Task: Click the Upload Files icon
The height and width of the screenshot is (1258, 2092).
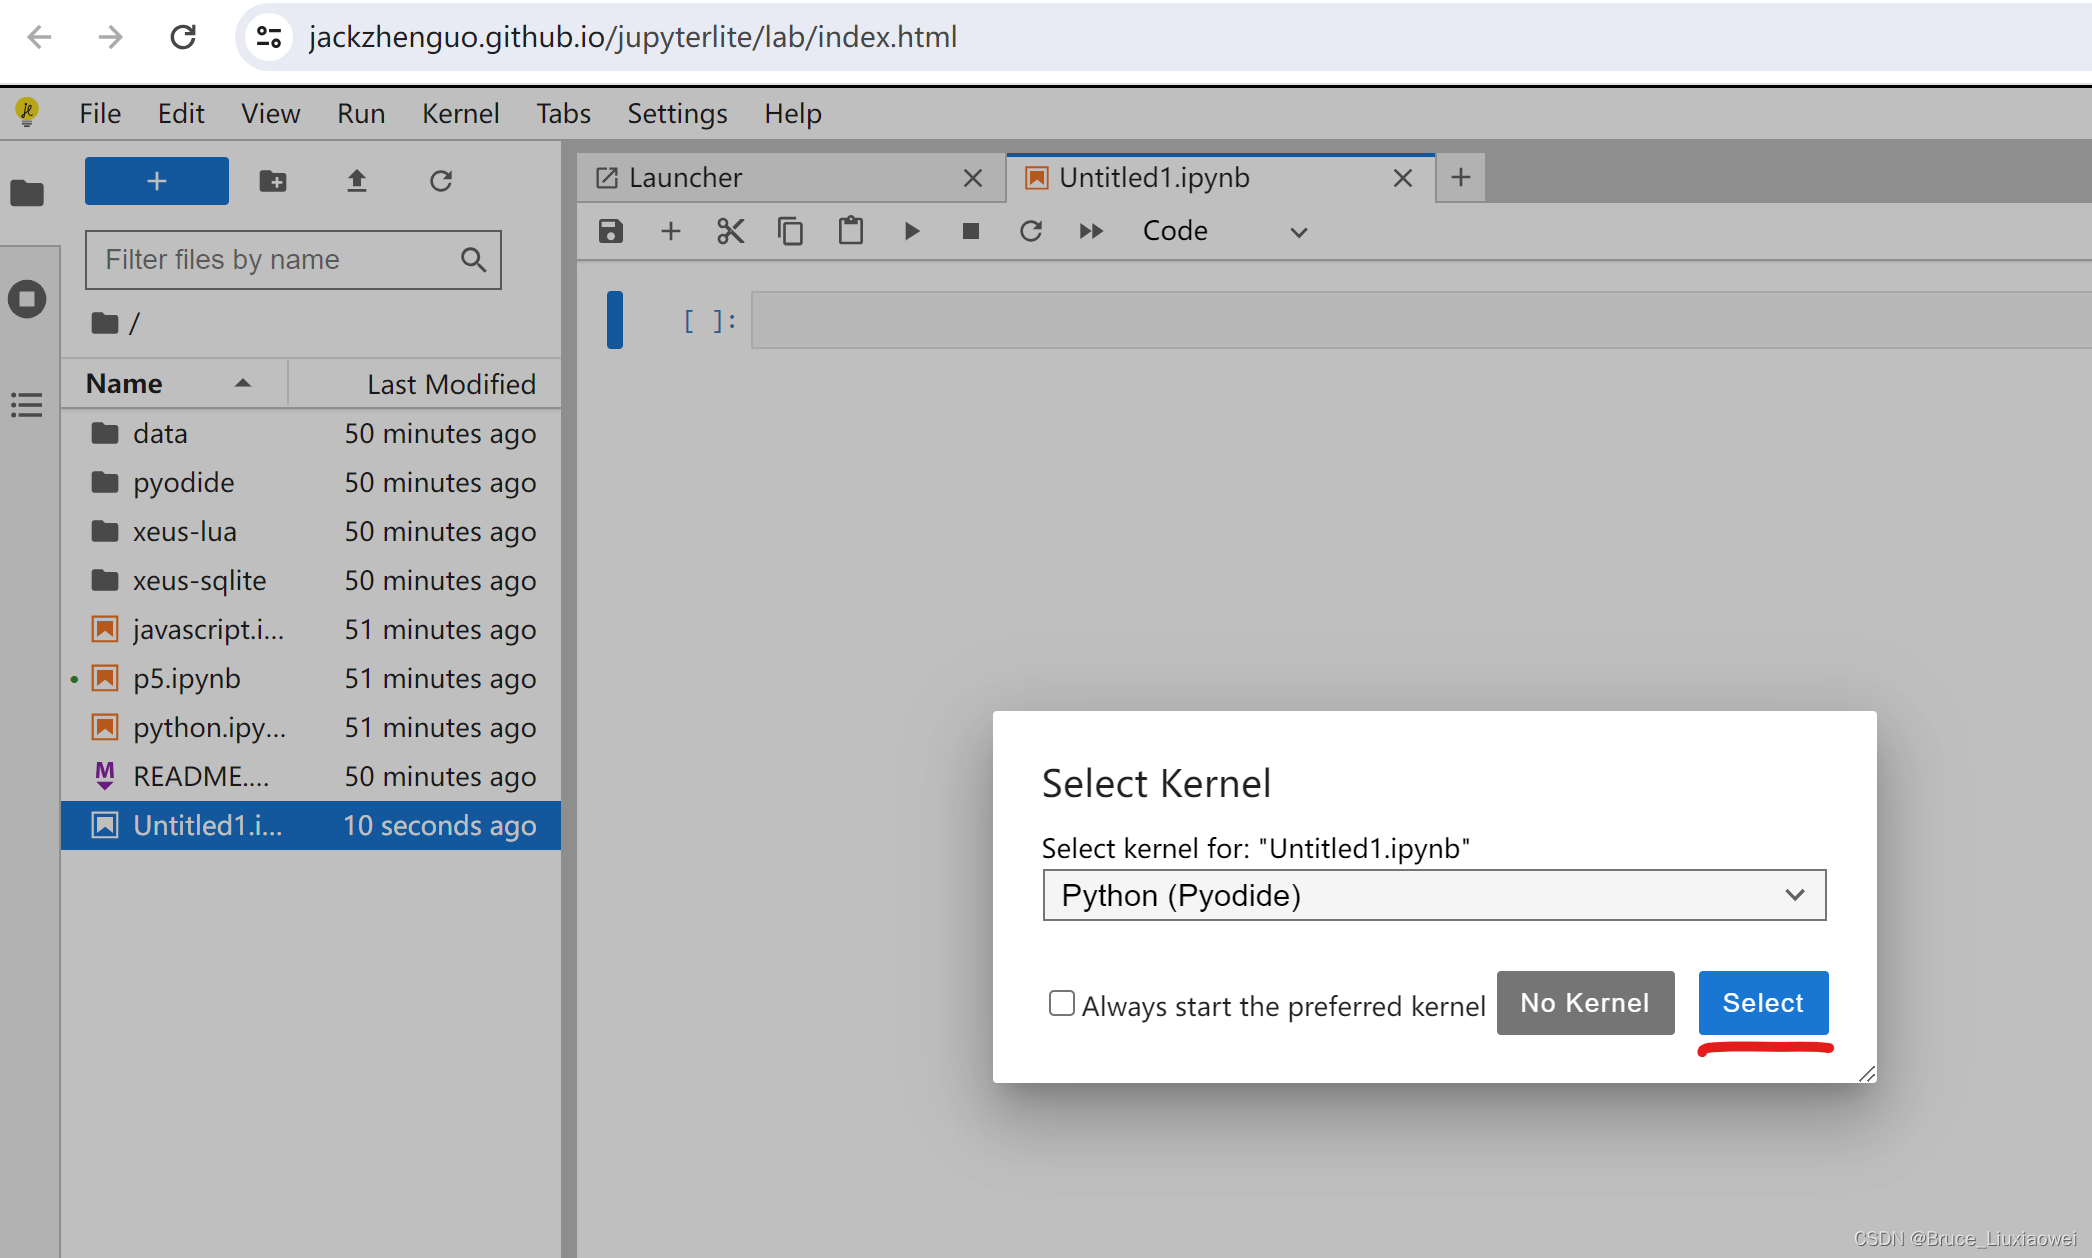Action: tap(357, 181)
